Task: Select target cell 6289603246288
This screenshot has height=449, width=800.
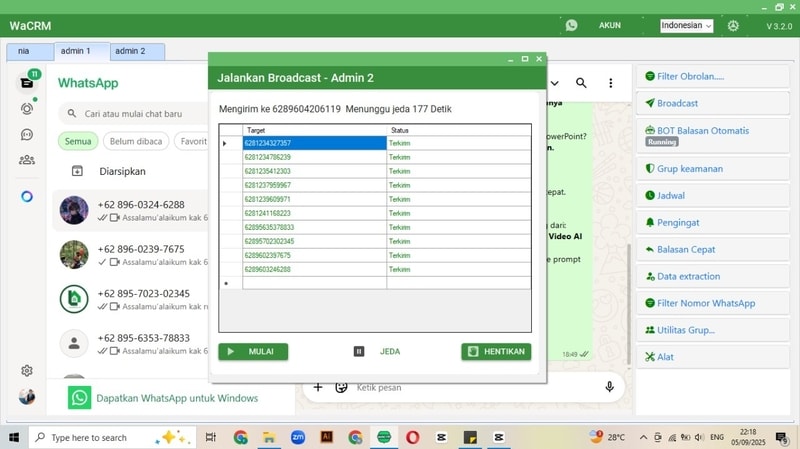Action: coord(314,269)
